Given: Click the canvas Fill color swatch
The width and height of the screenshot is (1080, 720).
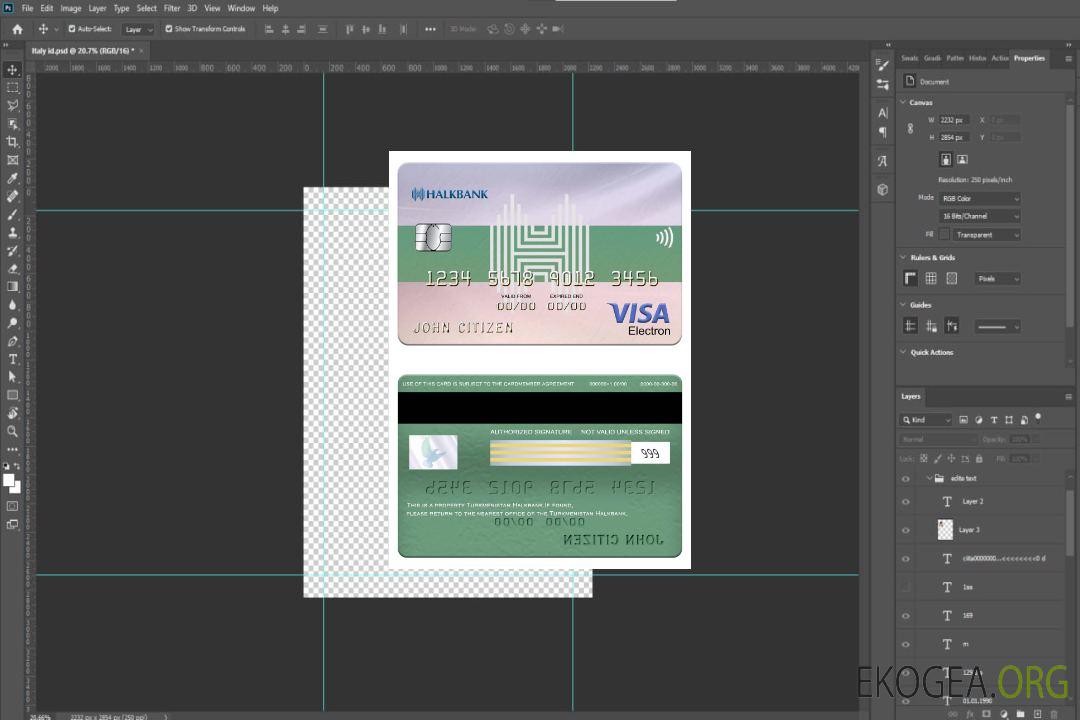Looking at the screenshot, I should coord(944,235).
